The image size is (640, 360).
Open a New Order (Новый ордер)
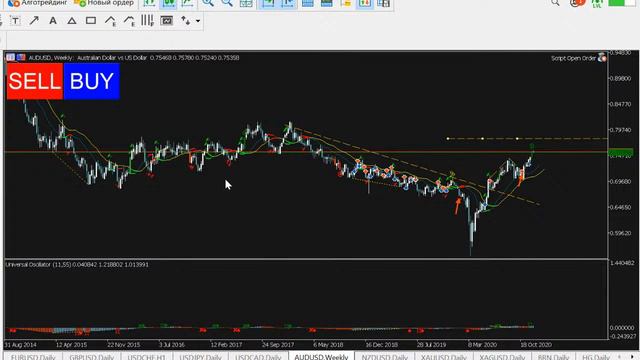(x=104, y=3)
